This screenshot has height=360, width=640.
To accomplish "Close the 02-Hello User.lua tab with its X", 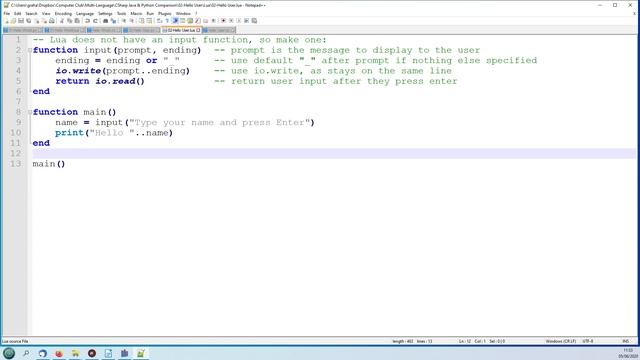I will pyautogui.click(x=198, y=30).
